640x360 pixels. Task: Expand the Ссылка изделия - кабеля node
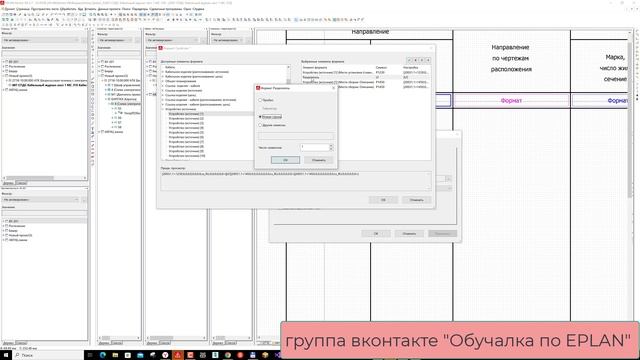(x=163, y=86)
